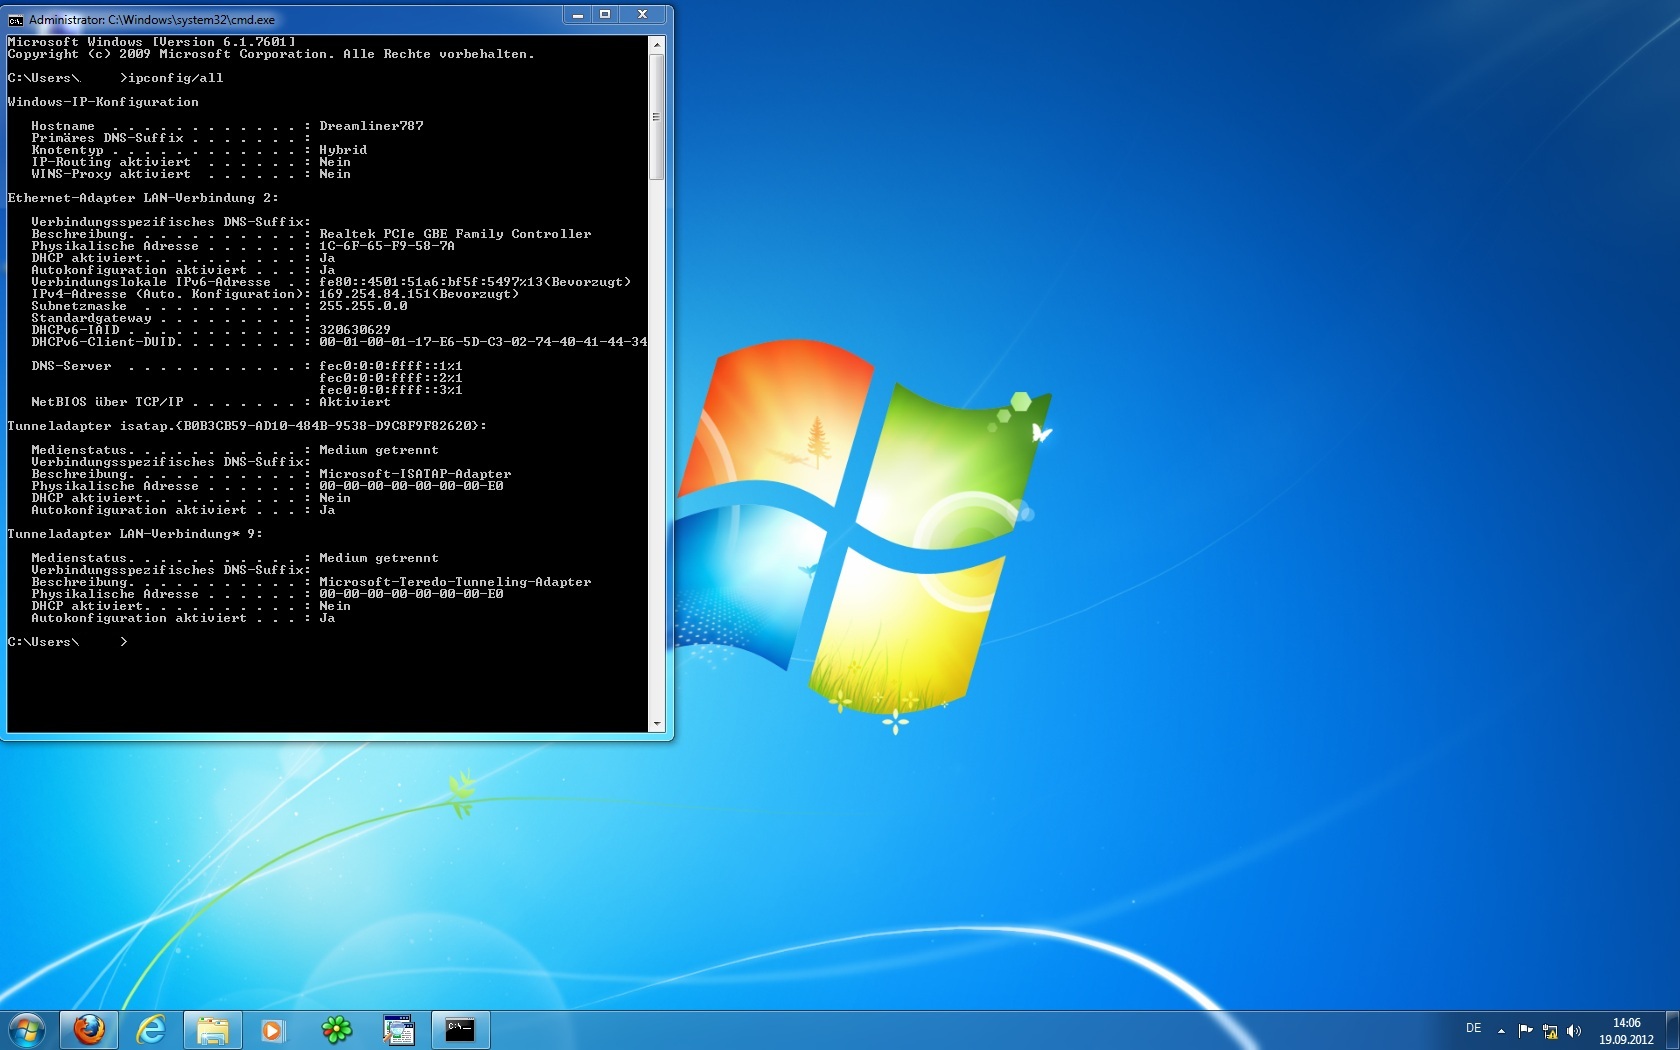The image size is (1680, 1050).
Task: Click the hostname value Dreamliner787
Action: pyautogui.click(x=371, y=126)
